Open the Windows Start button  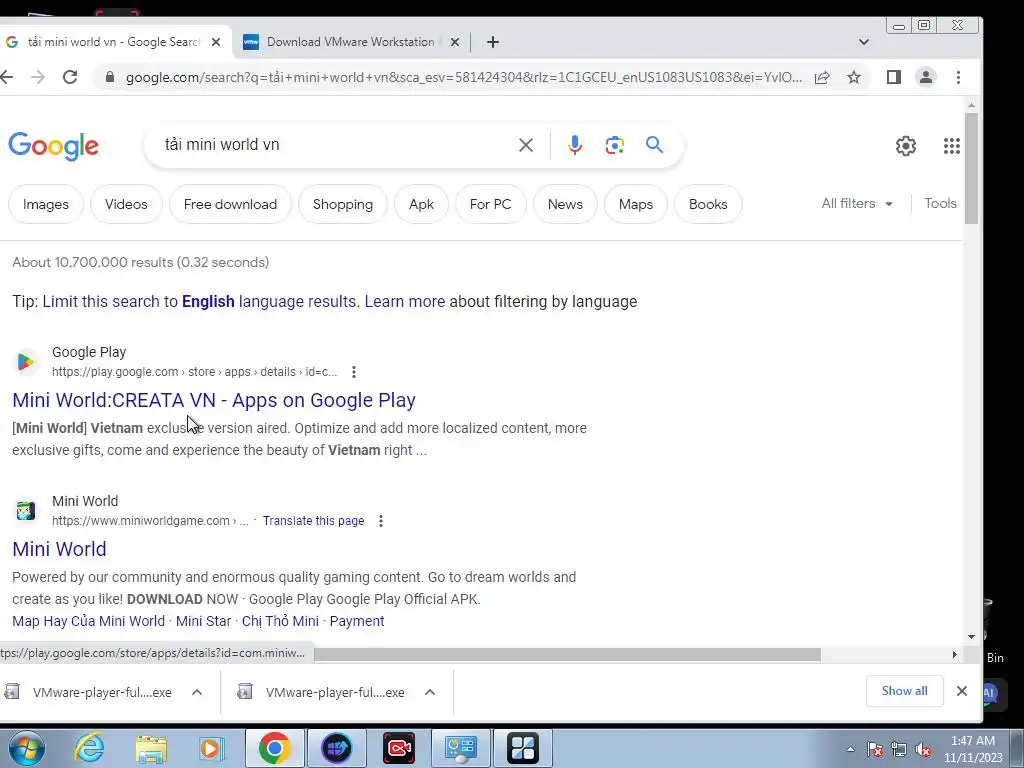click(x=27, y=748)
